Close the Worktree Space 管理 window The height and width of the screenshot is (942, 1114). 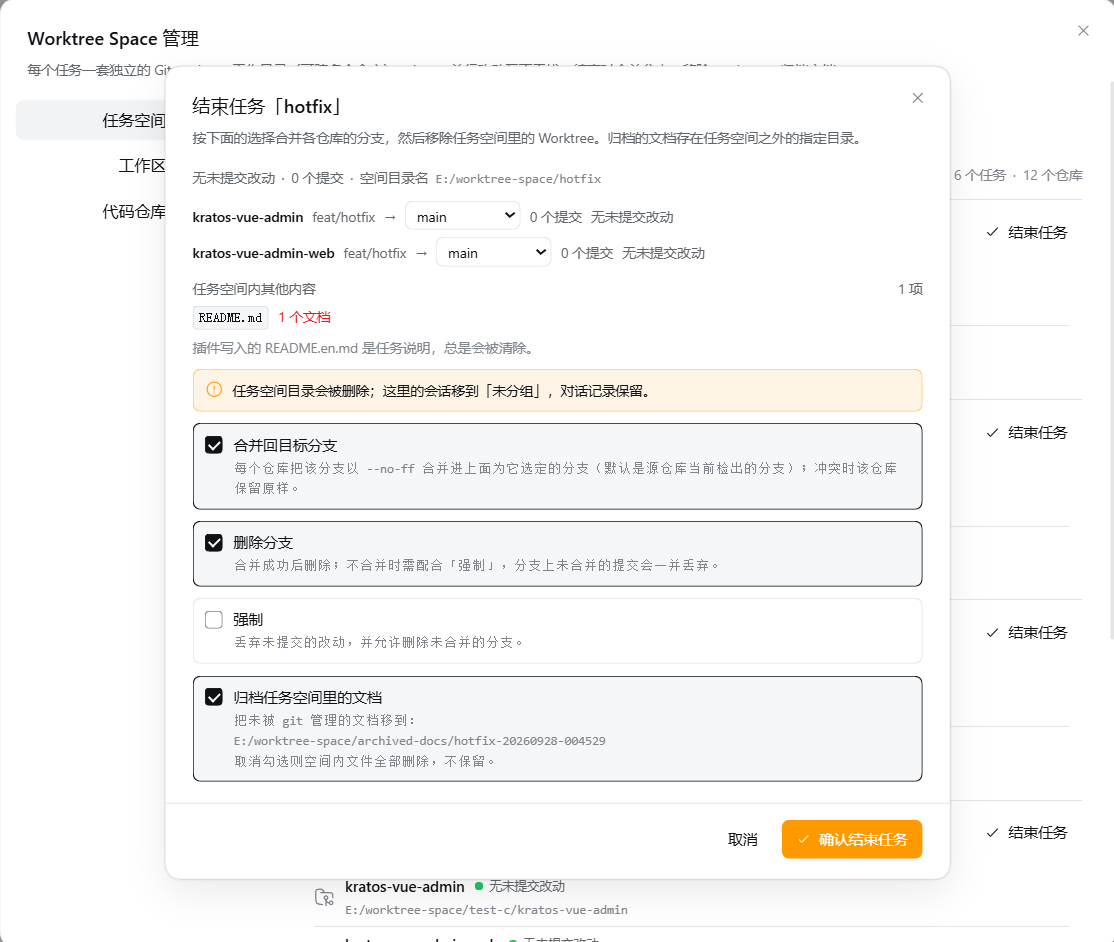(1083, 31)
